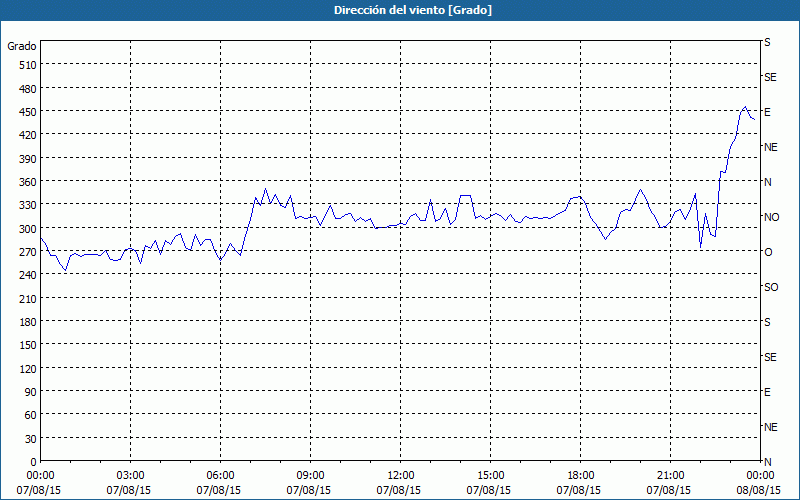800x500 pixels.
Task: Click the 03:00 time label
Action: pos(130,476)
